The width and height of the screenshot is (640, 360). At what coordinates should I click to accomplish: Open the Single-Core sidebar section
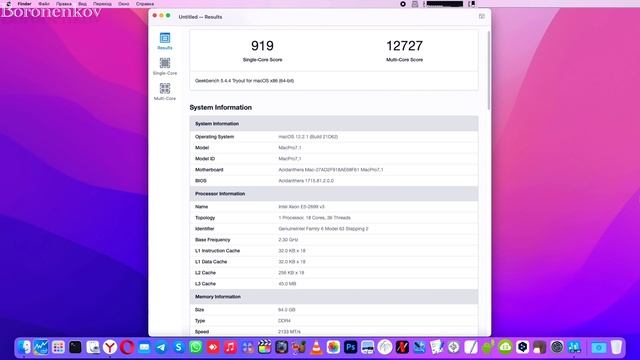click(165, 67)
